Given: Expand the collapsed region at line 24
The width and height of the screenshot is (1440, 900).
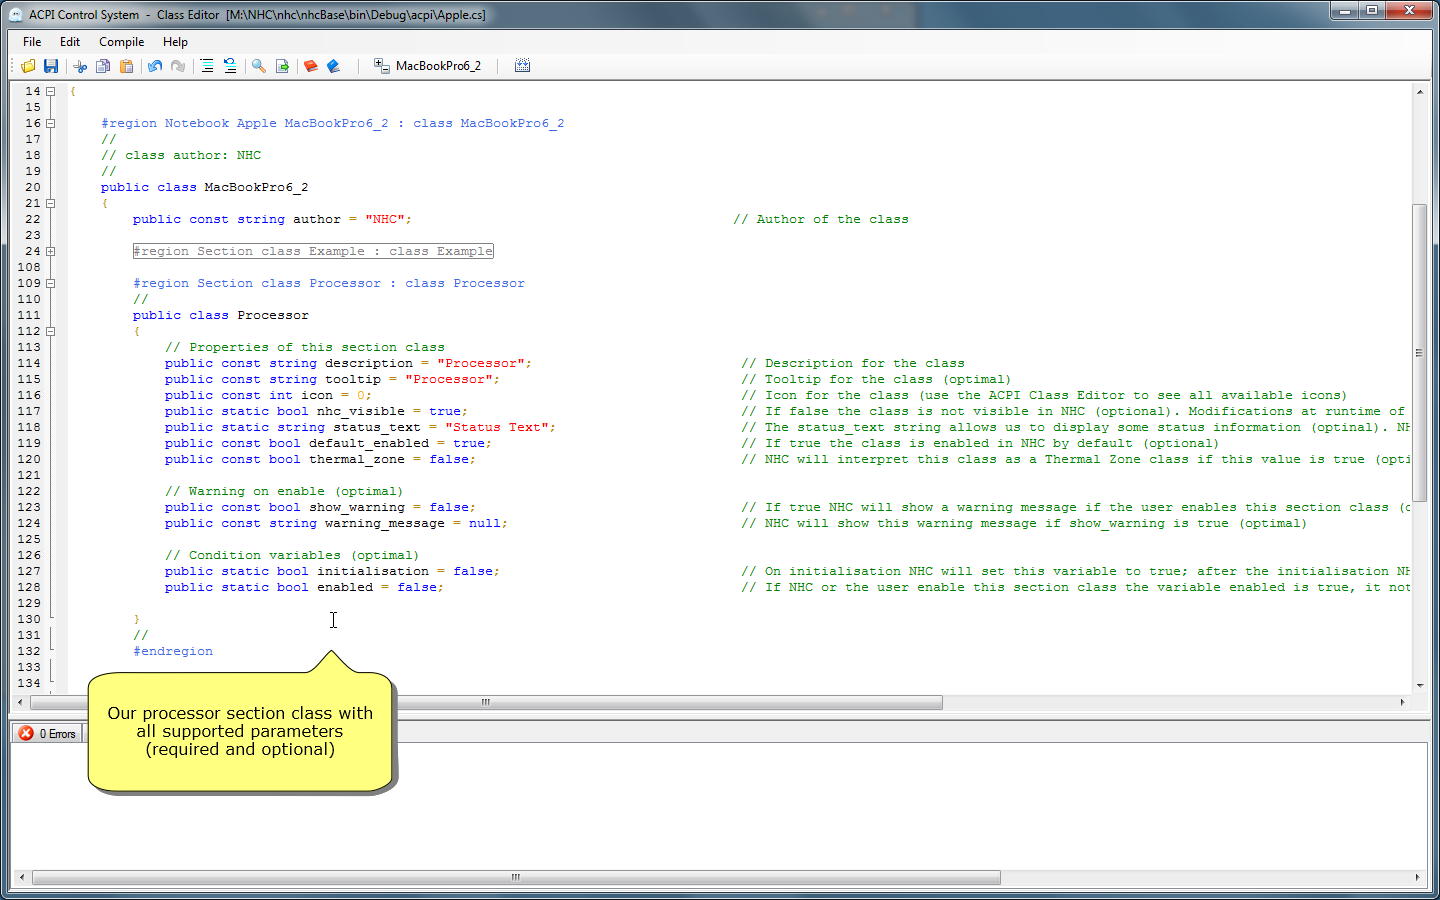Looking at the screenshot, I should tap(50, 251).
